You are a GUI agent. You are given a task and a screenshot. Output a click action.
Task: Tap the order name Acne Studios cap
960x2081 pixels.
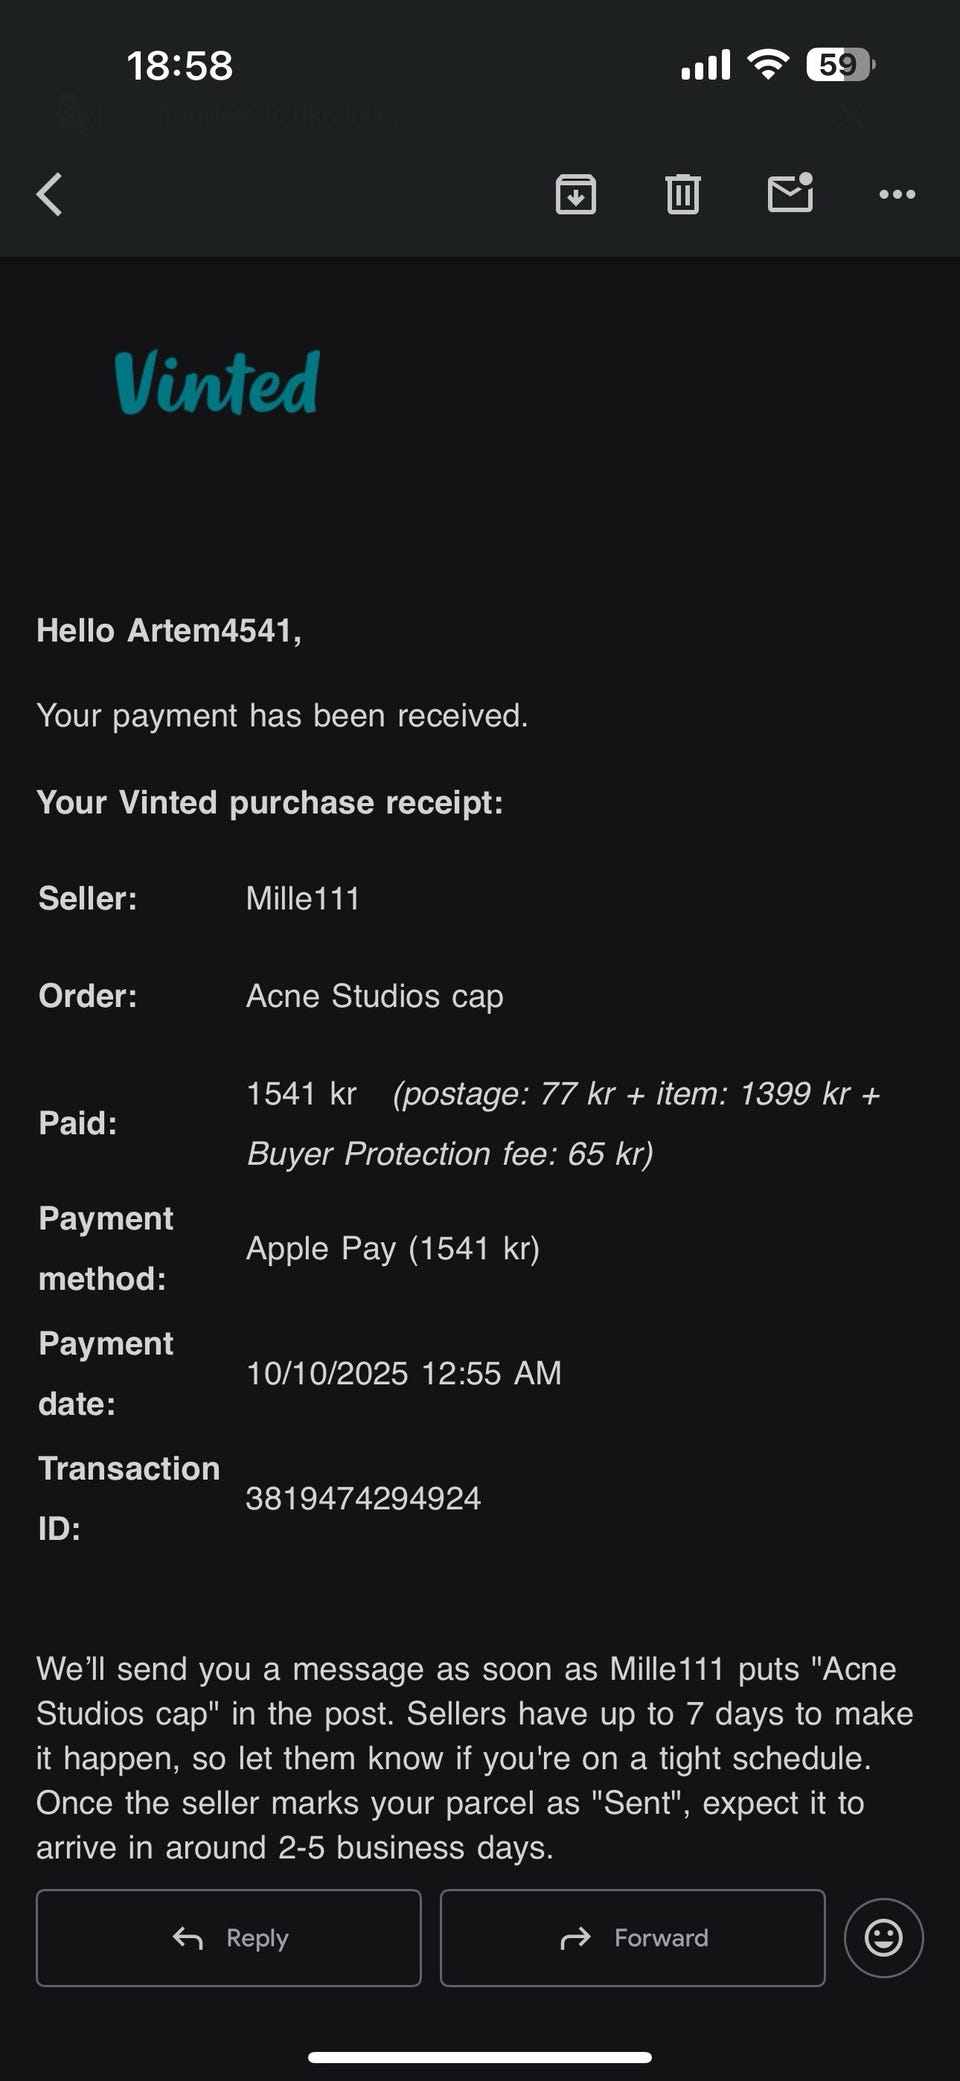[375, 996]
